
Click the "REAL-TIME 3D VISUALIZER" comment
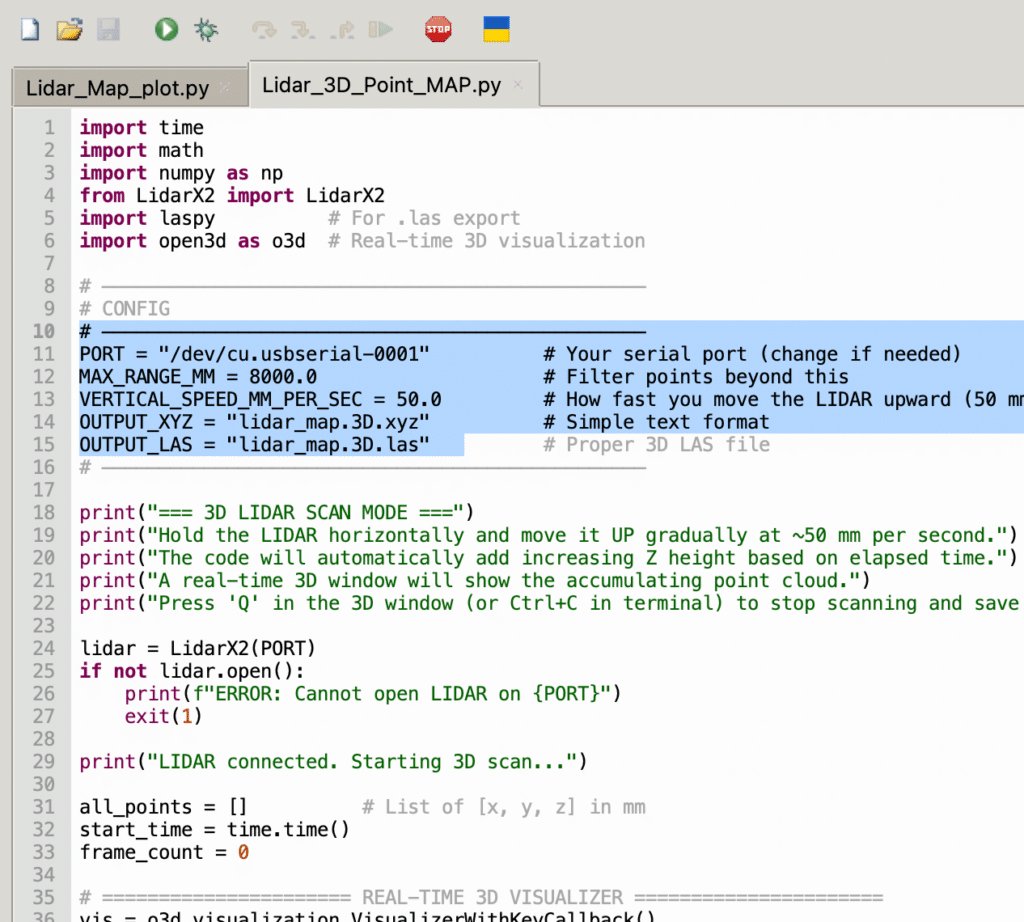point(492,898)
